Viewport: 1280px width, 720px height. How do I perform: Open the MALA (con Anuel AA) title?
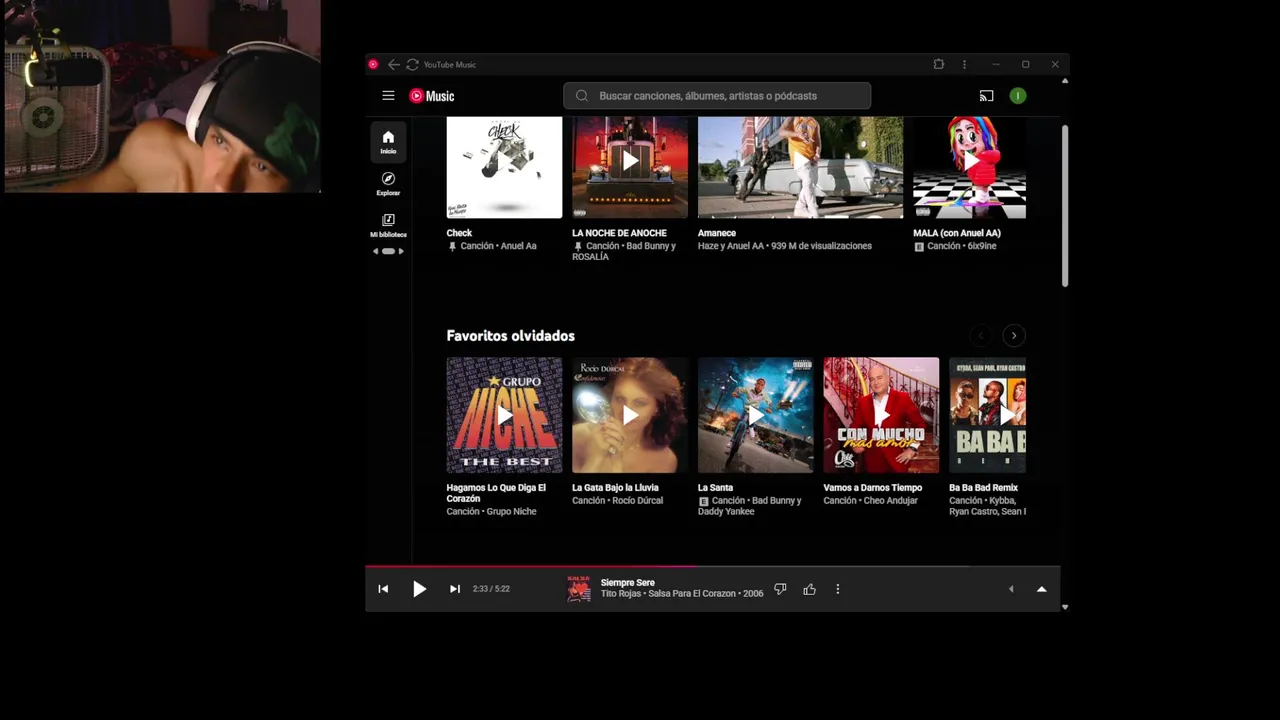click(x=957, y=233)
